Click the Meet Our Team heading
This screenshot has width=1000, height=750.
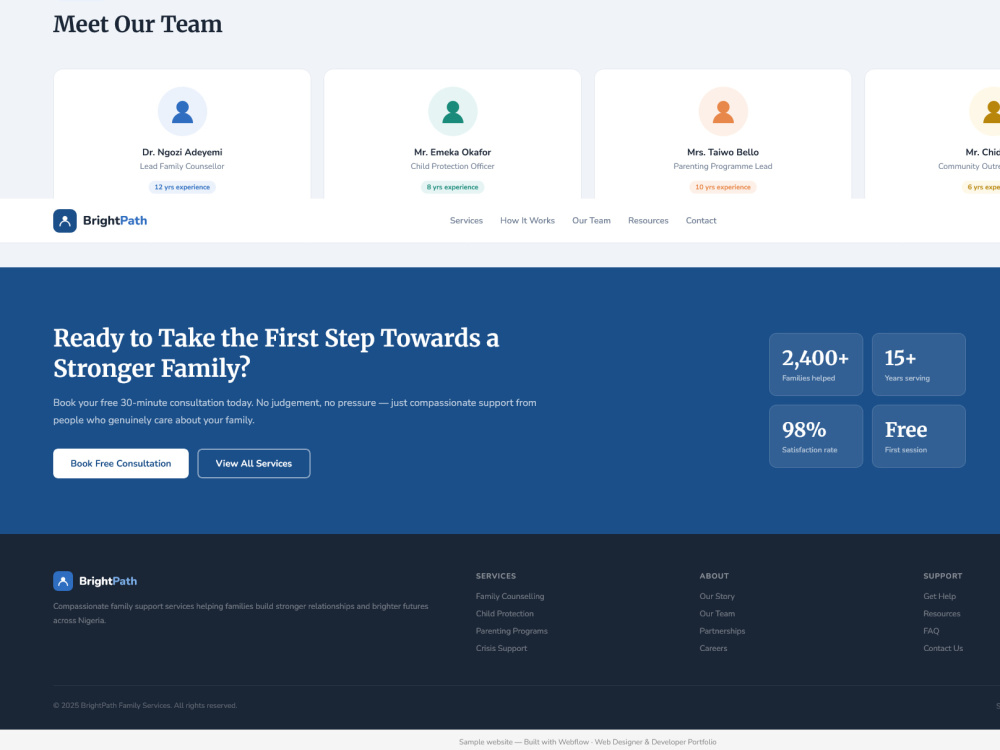click(x=138, y=24)
